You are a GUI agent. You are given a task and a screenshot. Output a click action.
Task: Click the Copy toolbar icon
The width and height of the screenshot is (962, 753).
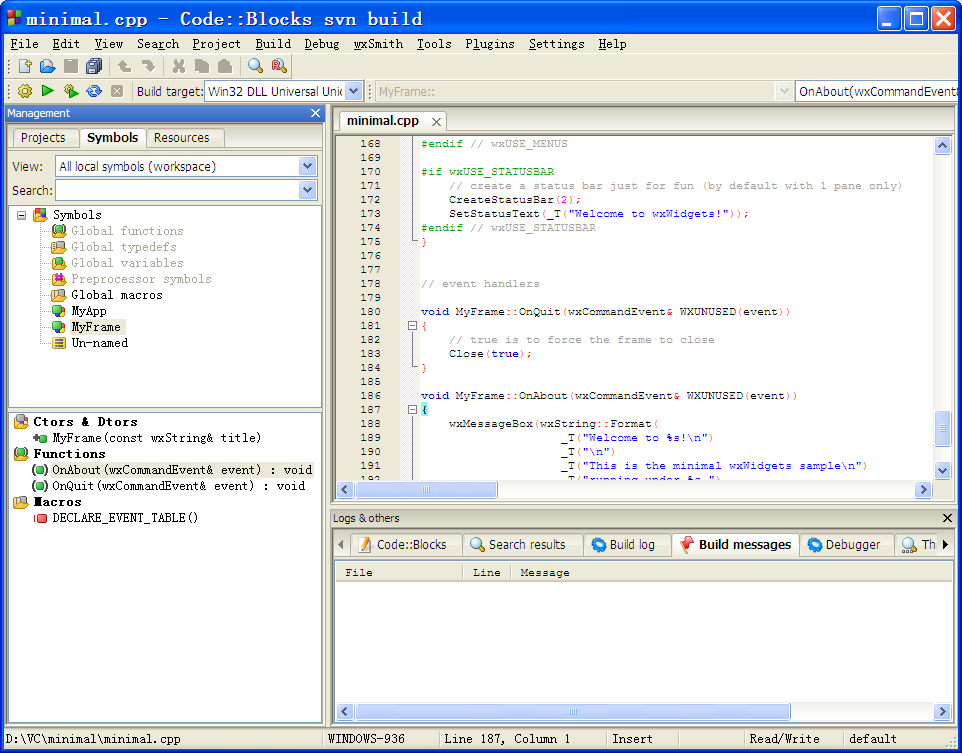202,66
